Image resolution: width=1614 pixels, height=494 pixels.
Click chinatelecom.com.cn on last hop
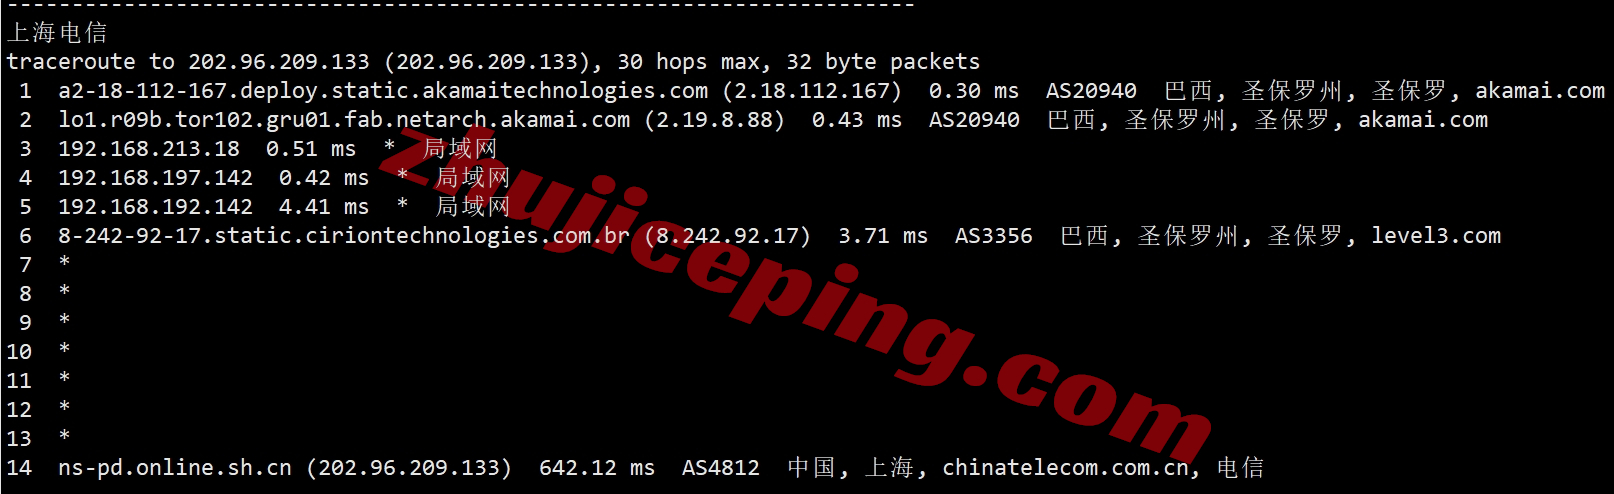[1065, 468]
